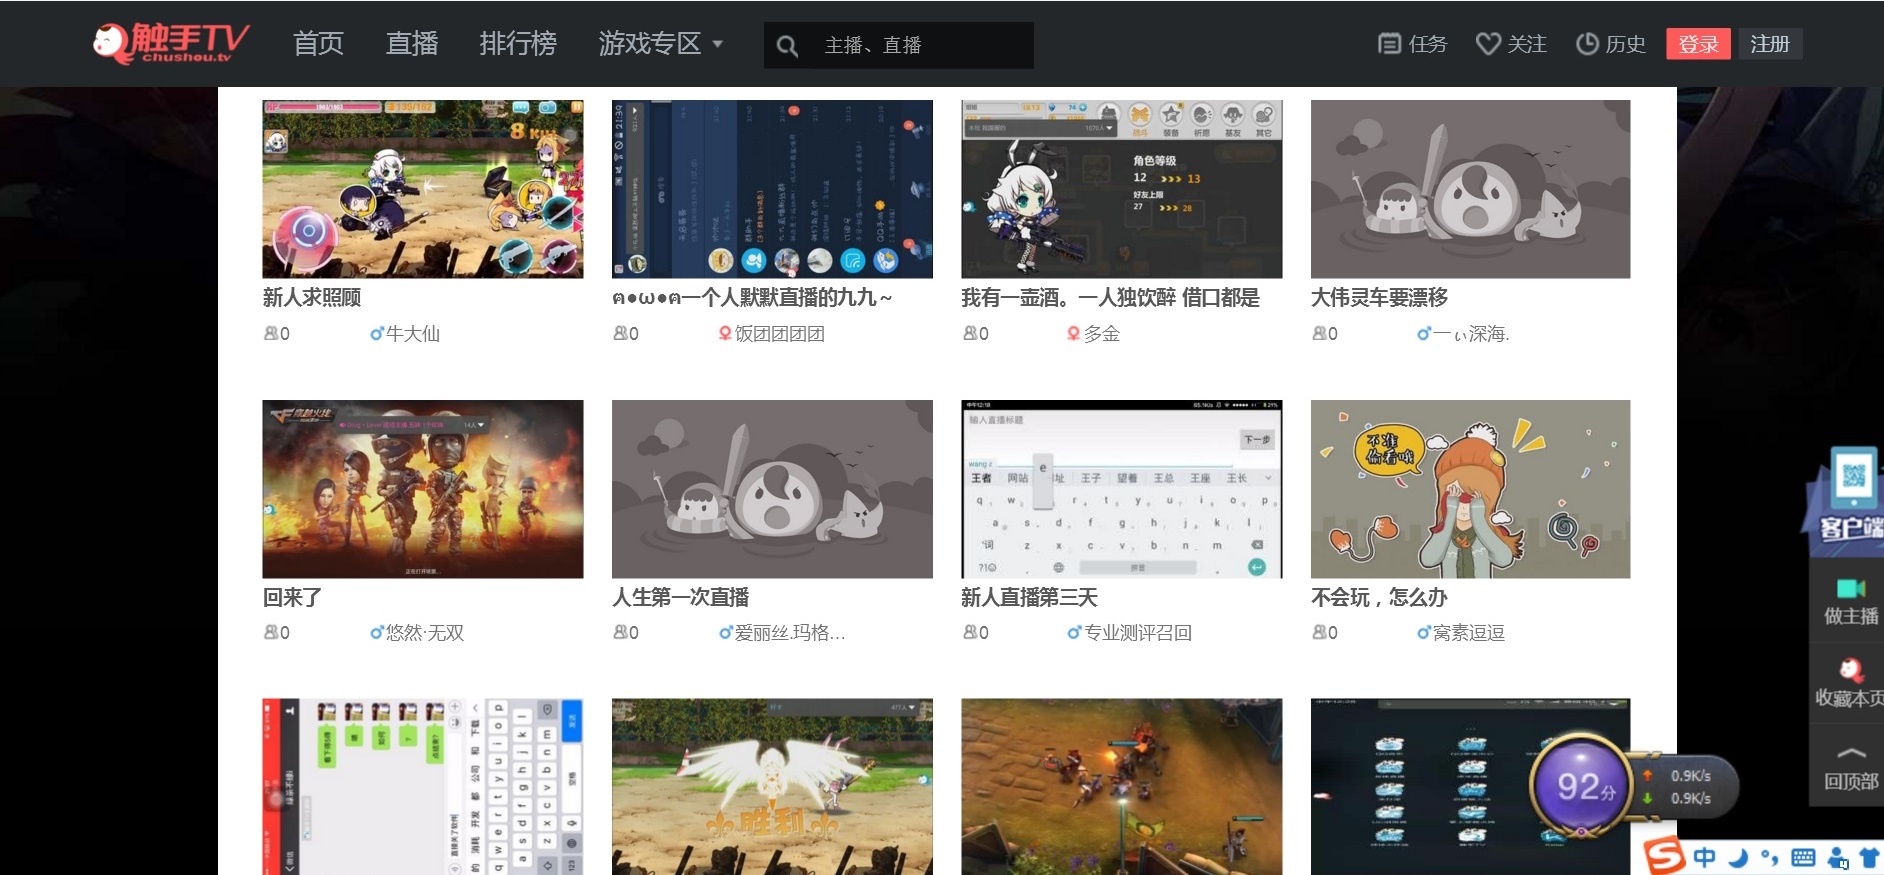Click the red 登录 login button

(x=1698, y=44)
